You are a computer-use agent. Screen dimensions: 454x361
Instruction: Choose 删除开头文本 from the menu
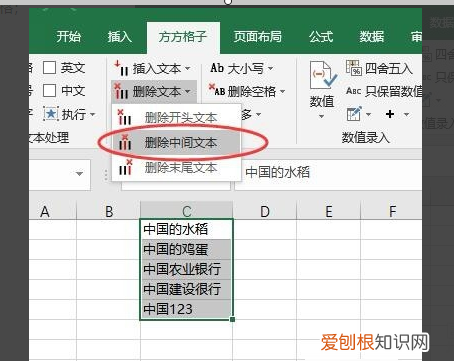pos(176,117)
